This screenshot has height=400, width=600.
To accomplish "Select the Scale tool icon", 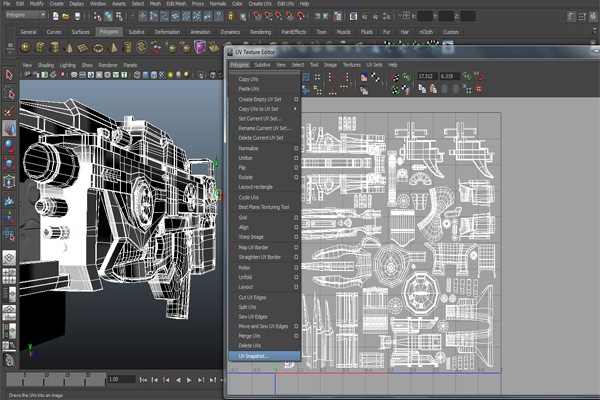I will click(x=9, y=163).
